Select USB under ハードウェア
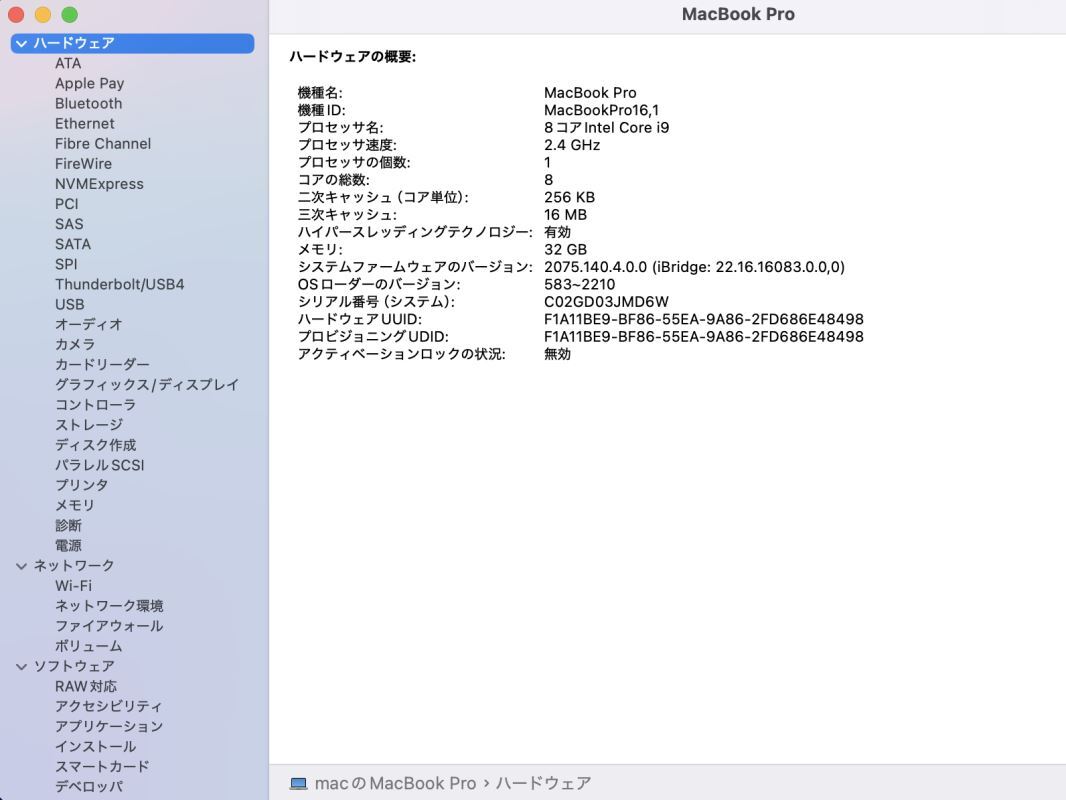 (x=69, y=304)
